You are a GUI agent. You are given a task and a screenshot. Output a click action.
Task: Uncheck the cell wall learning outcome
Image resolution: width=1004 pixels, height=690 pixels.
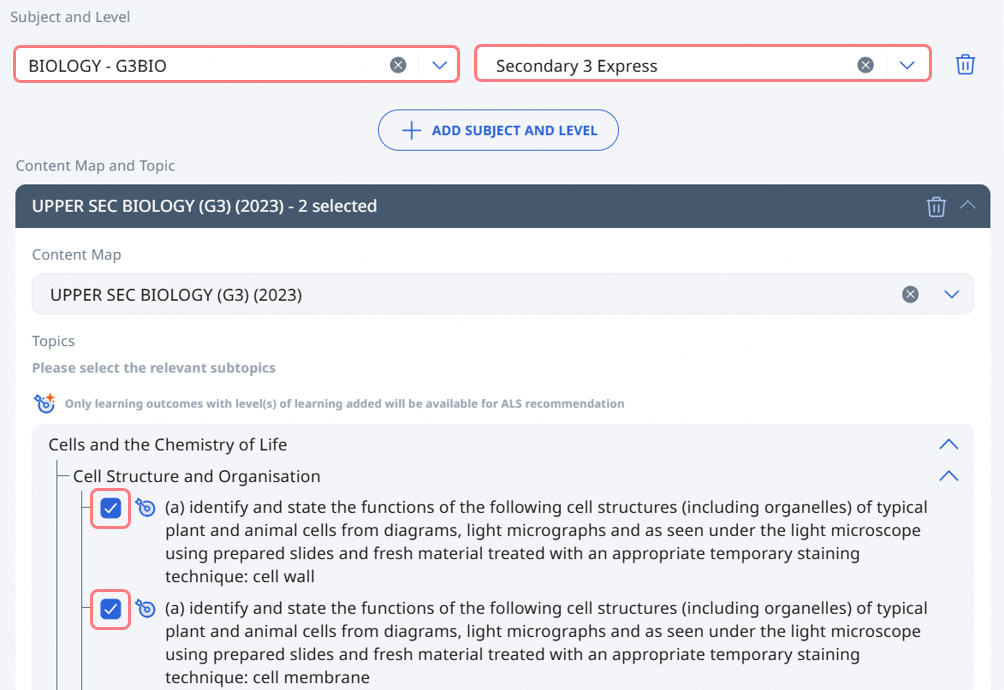pyautogui.click(x=111, y=508)
